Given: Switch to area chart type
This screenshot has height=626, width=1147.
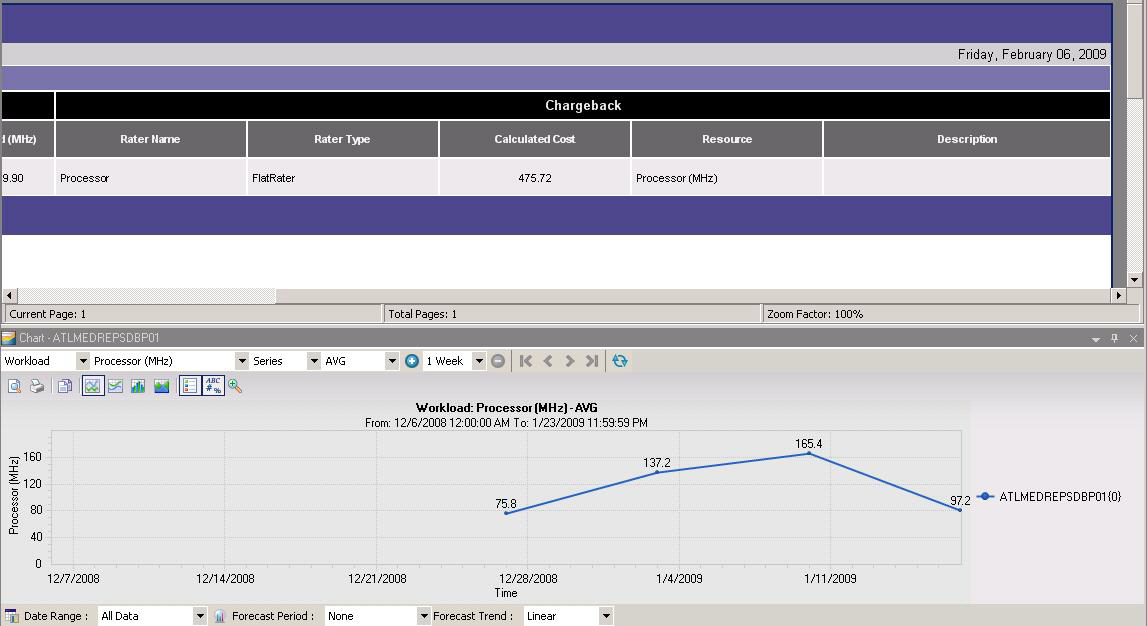Looking at the screenshot, I should 162,386.
